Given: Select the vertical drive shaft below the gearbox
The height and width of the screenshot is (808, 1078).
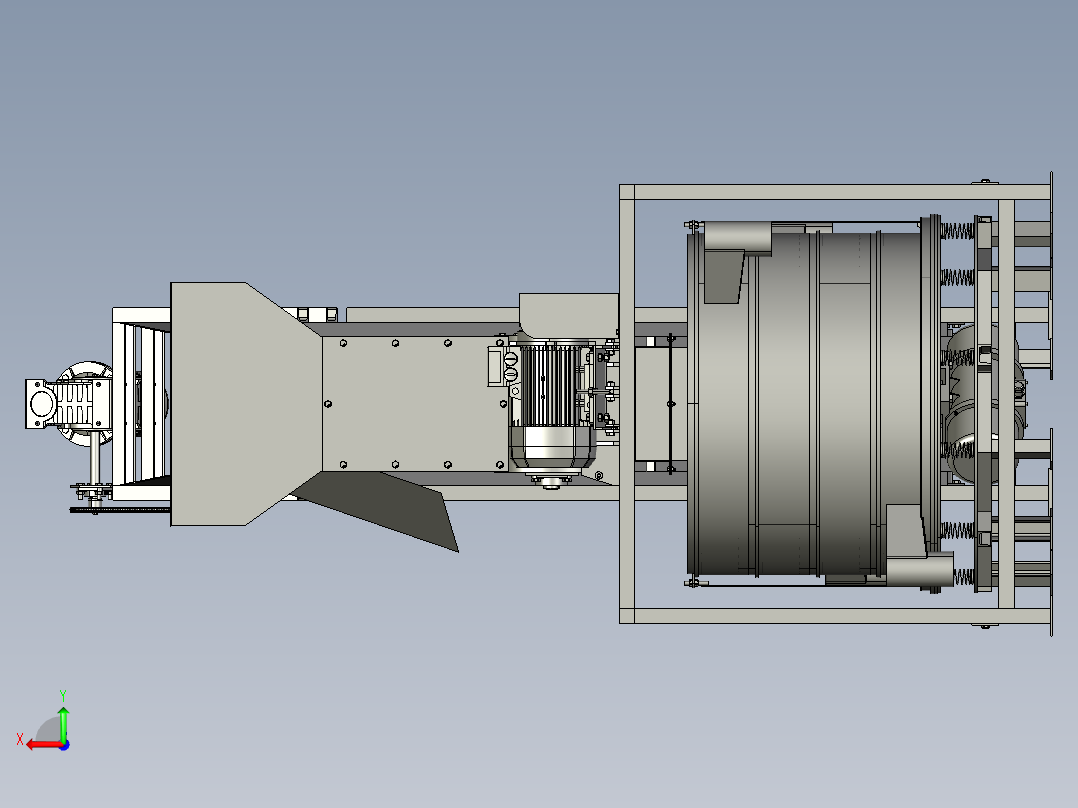Looking at the screenshot, I should pos(94,464).
